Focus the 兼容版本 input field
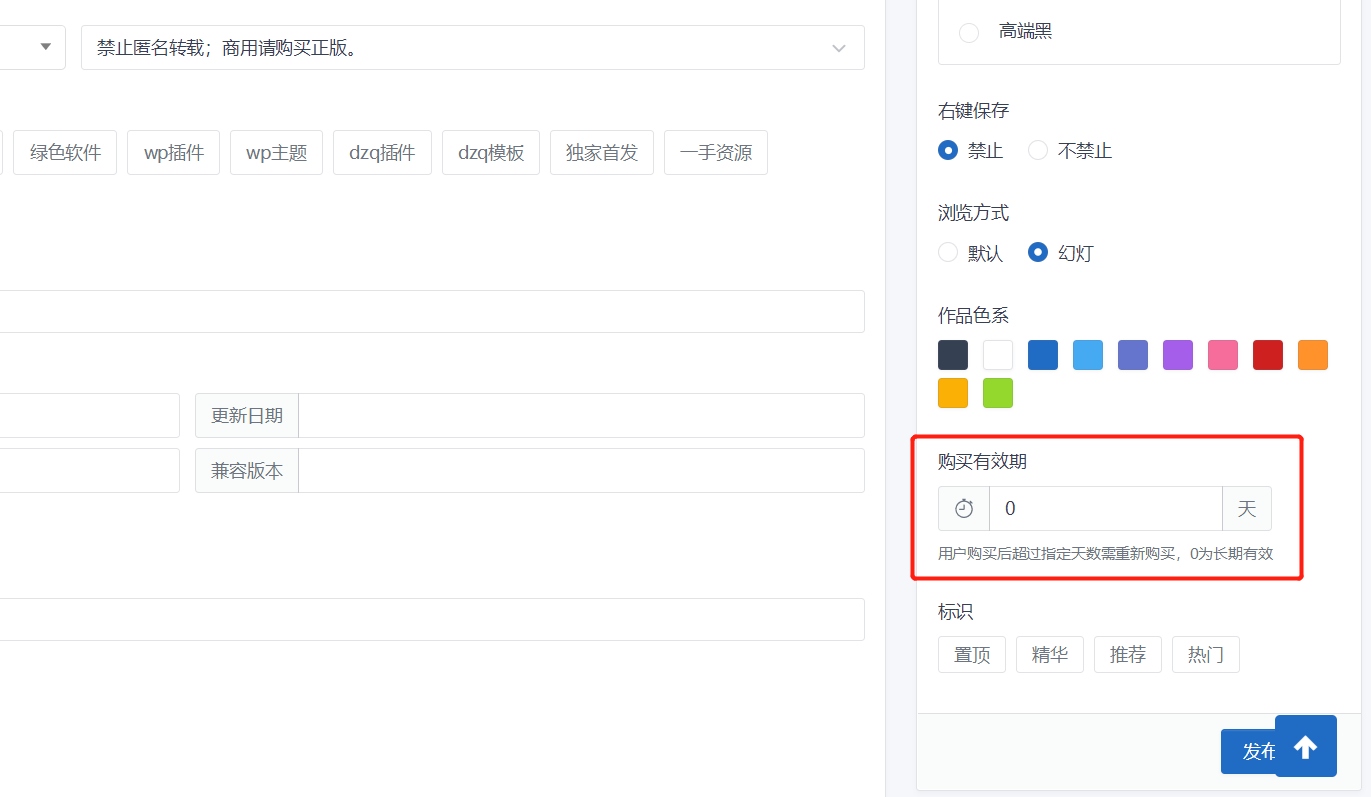This screenshot has height=797, width=1371. pyautogui.click(x=581, y=471)
